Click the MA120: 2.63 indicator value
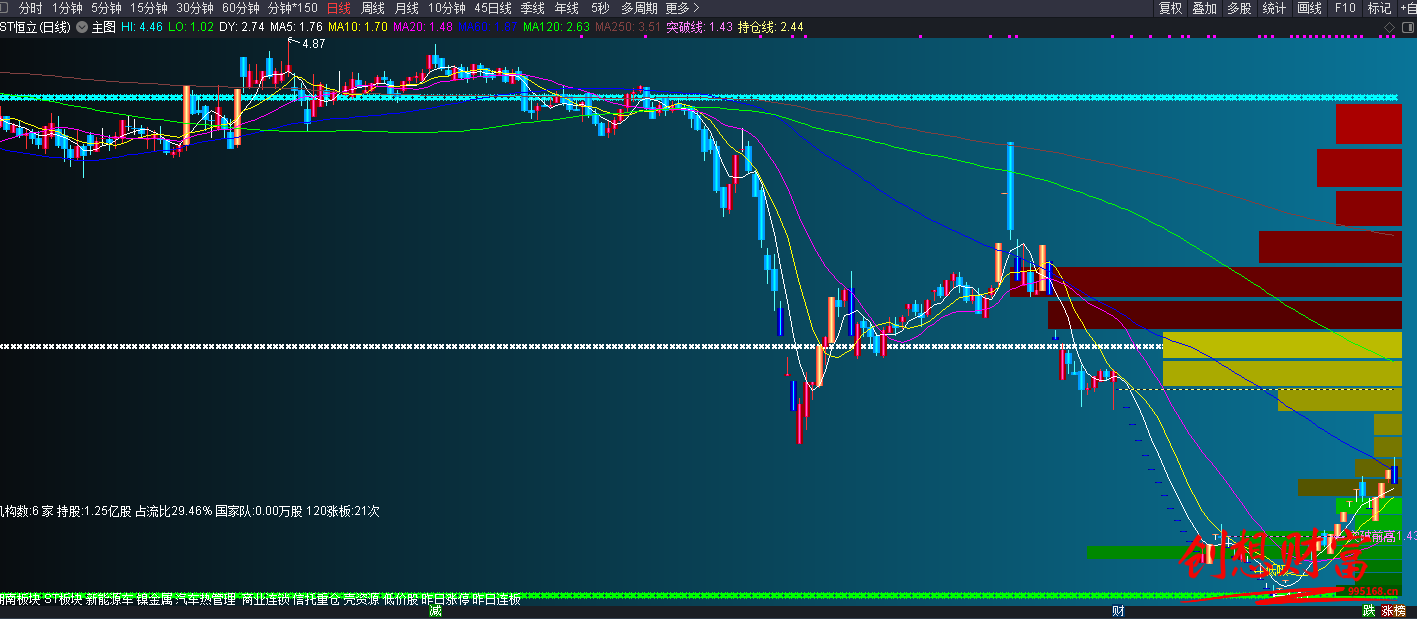1417x619 pixels. click(556, 27)
